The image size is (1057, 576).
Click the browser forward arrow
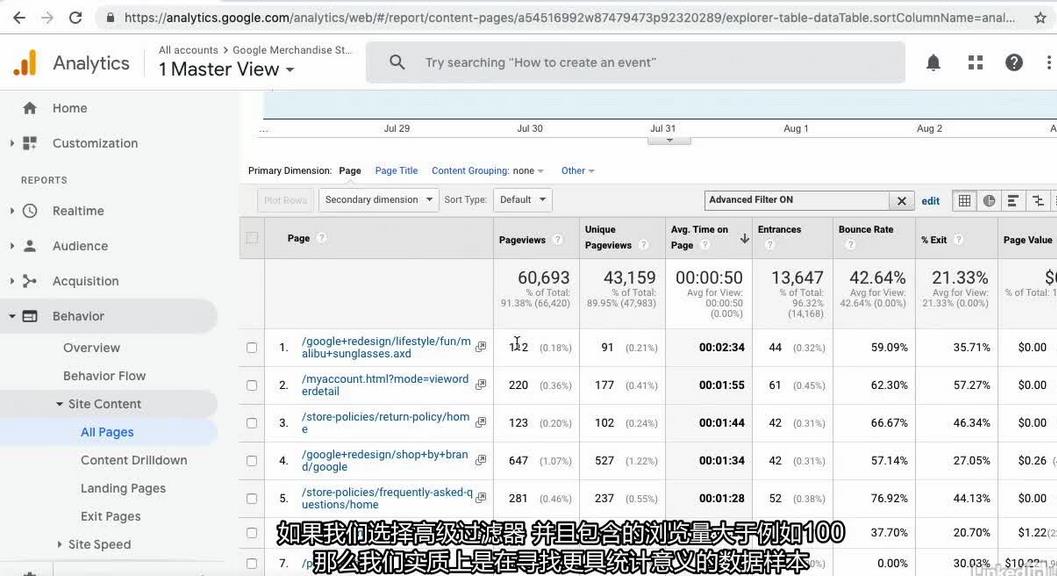click(47, 18)
